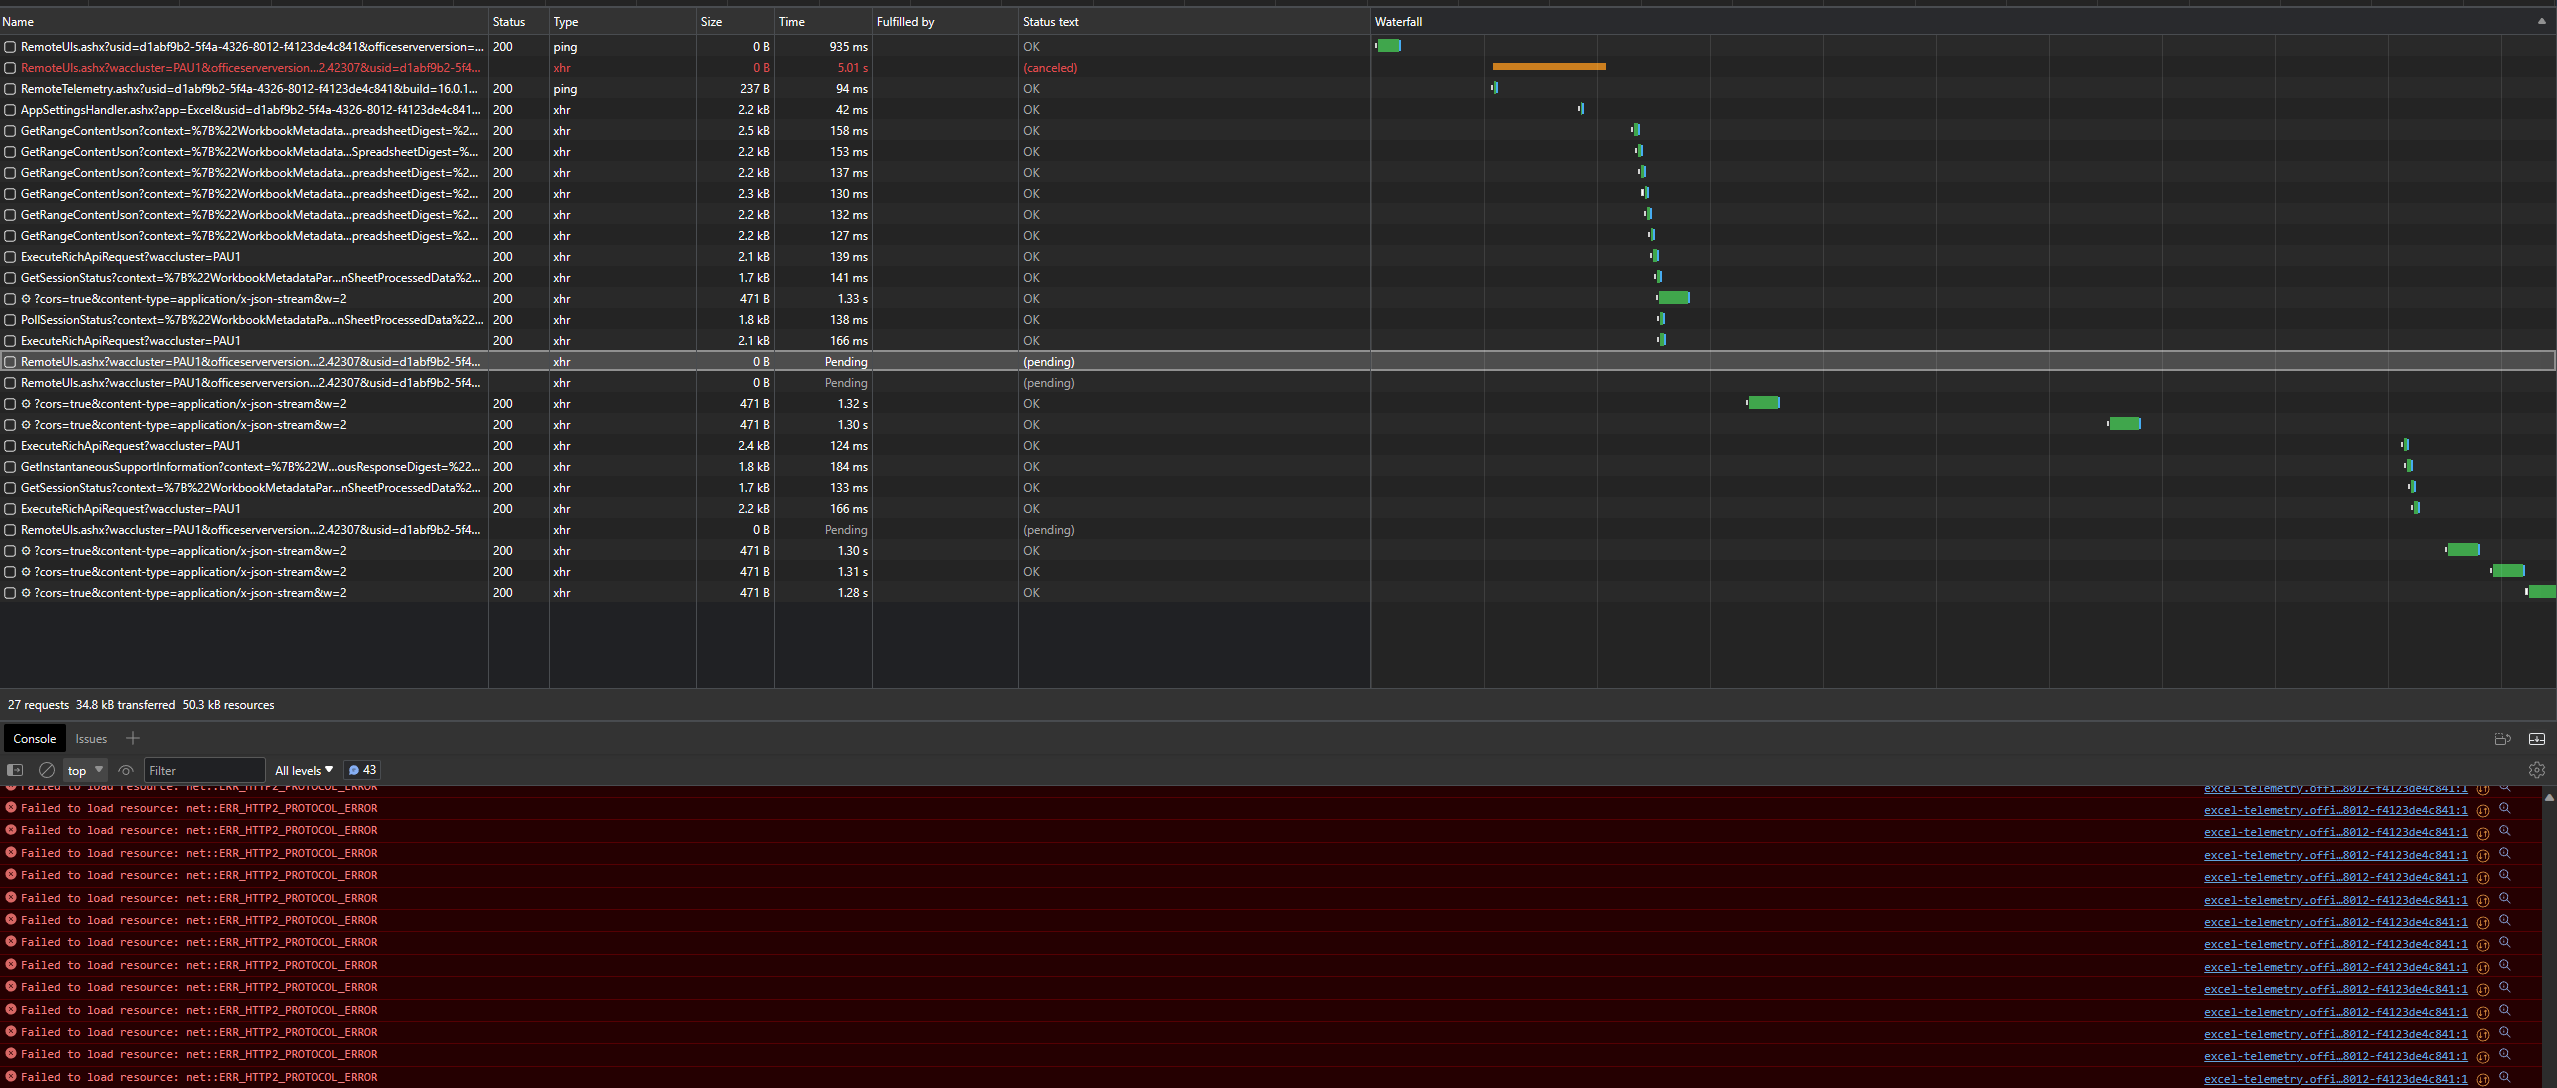Open the top JavaScript context dropdown
The height and width of the screenshot is (1088, 2557).
85,770
